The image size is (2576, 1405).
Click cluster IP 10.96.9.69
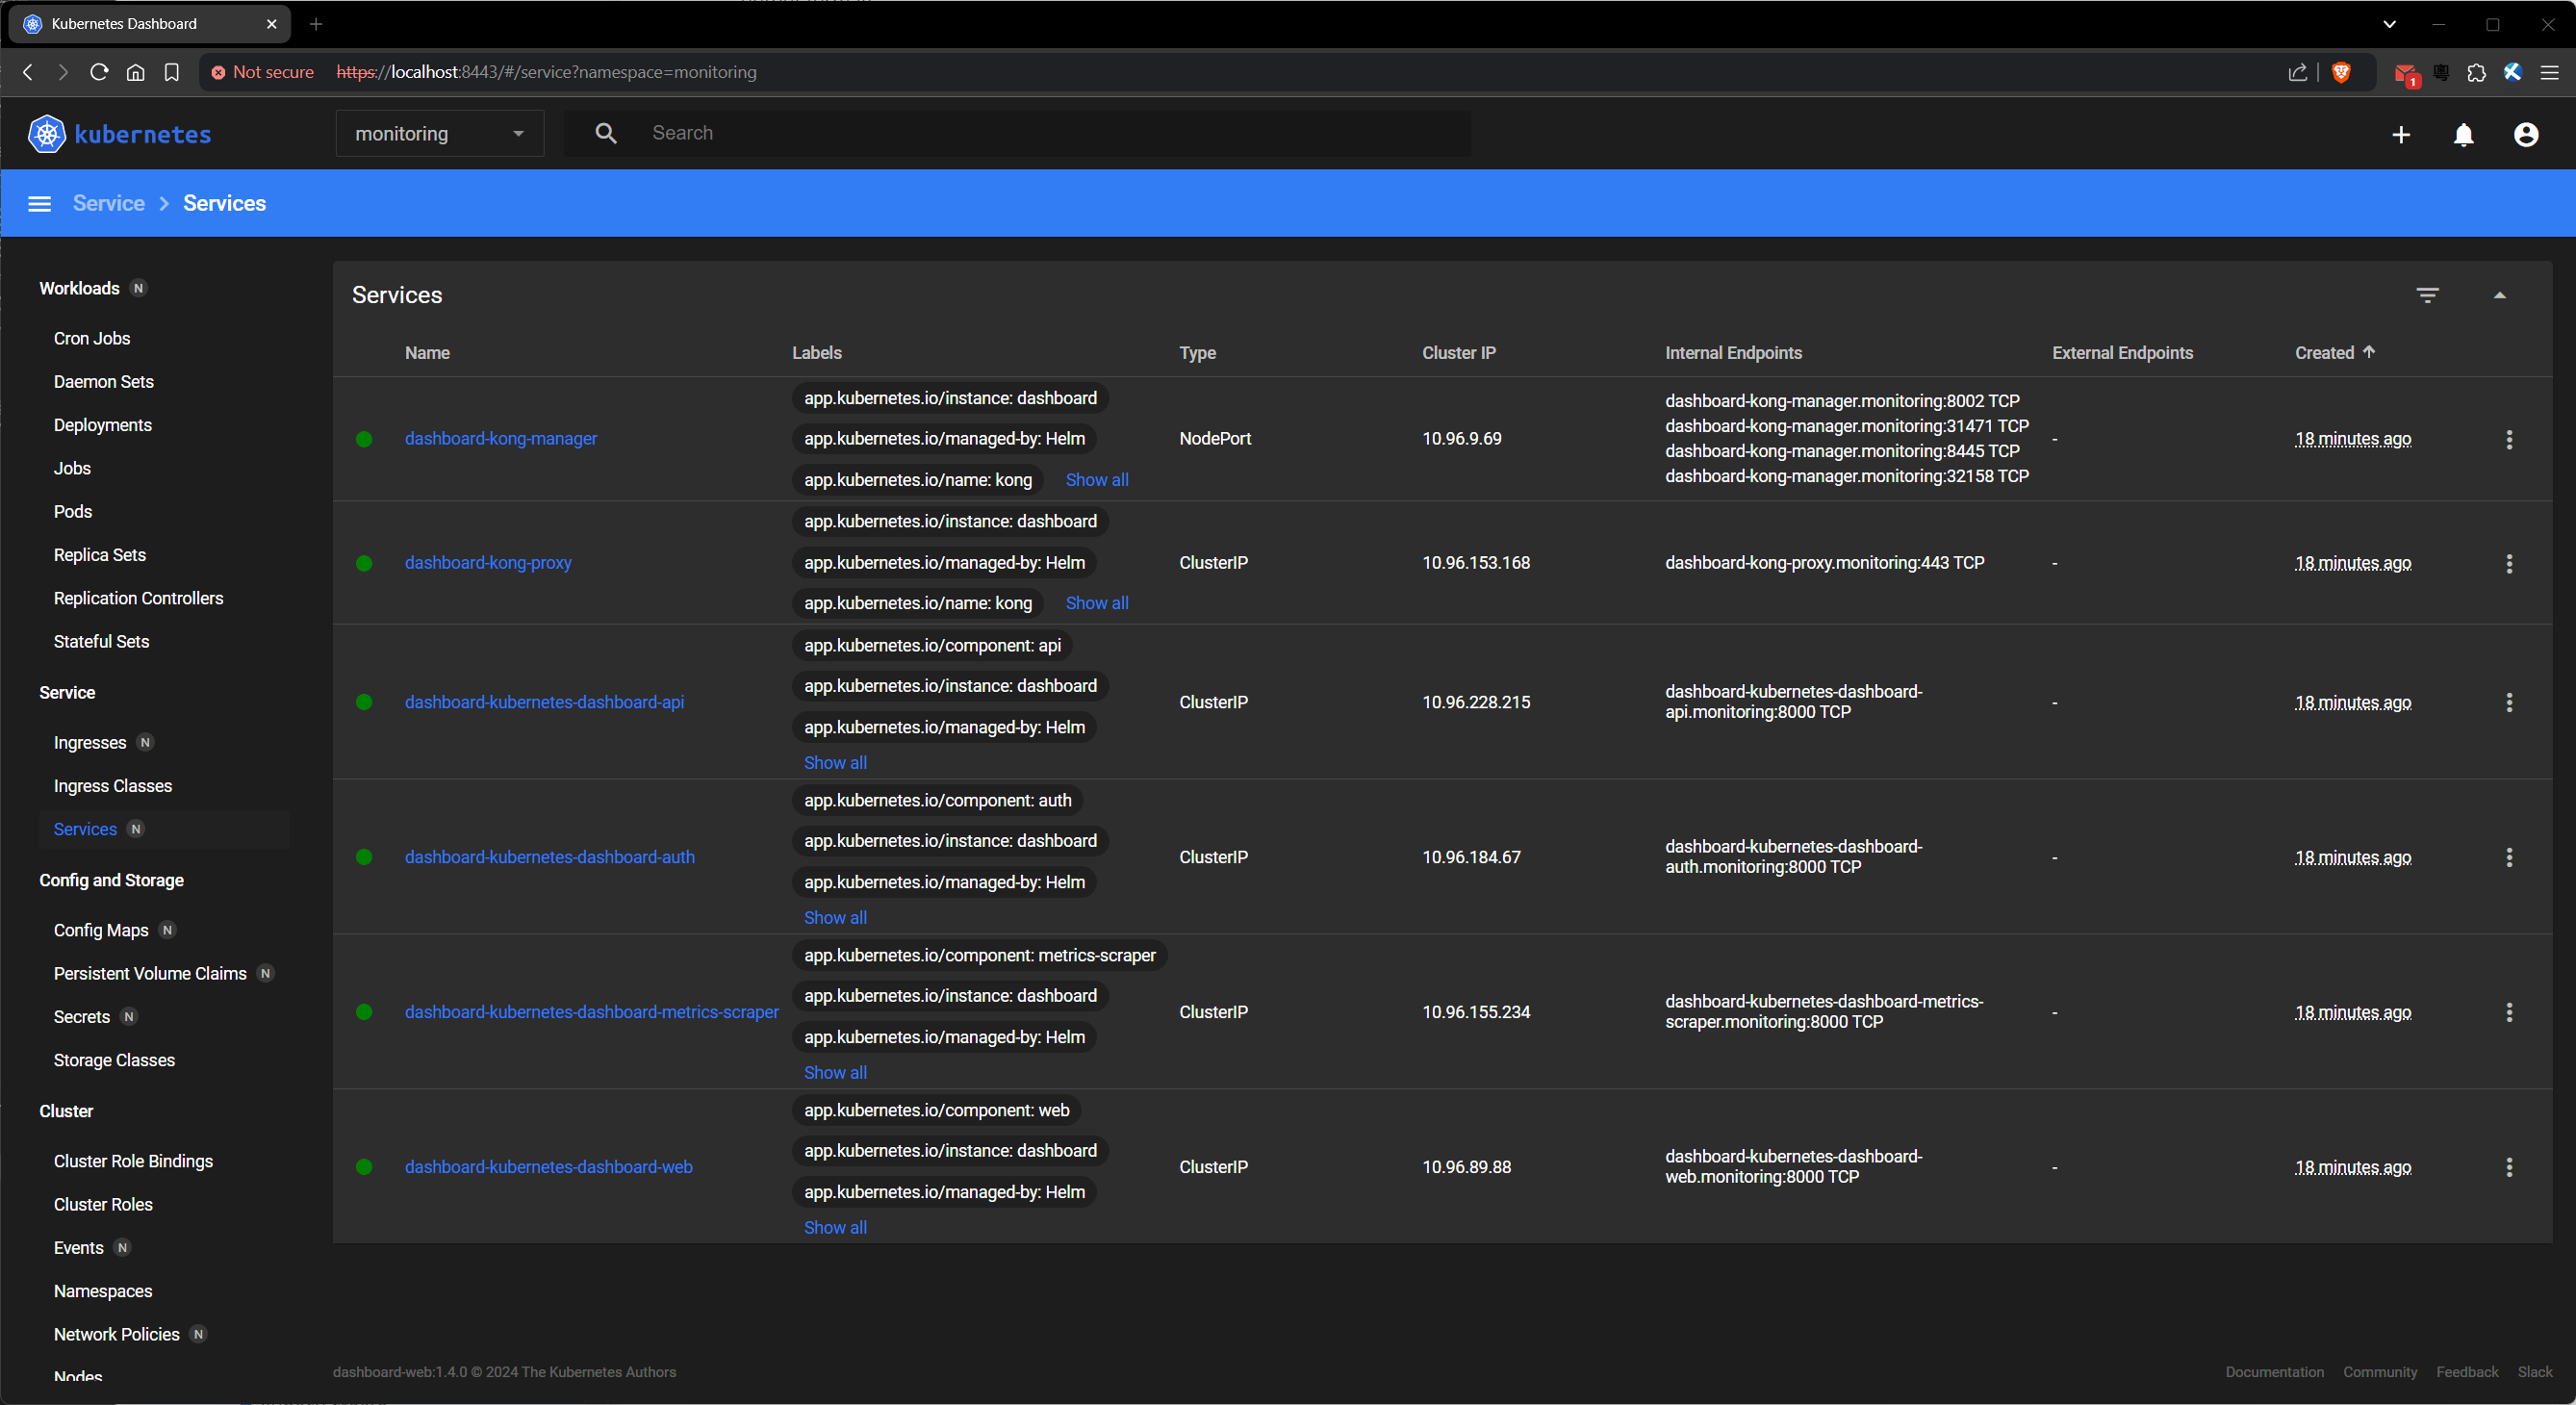(x=1462, y=439)
